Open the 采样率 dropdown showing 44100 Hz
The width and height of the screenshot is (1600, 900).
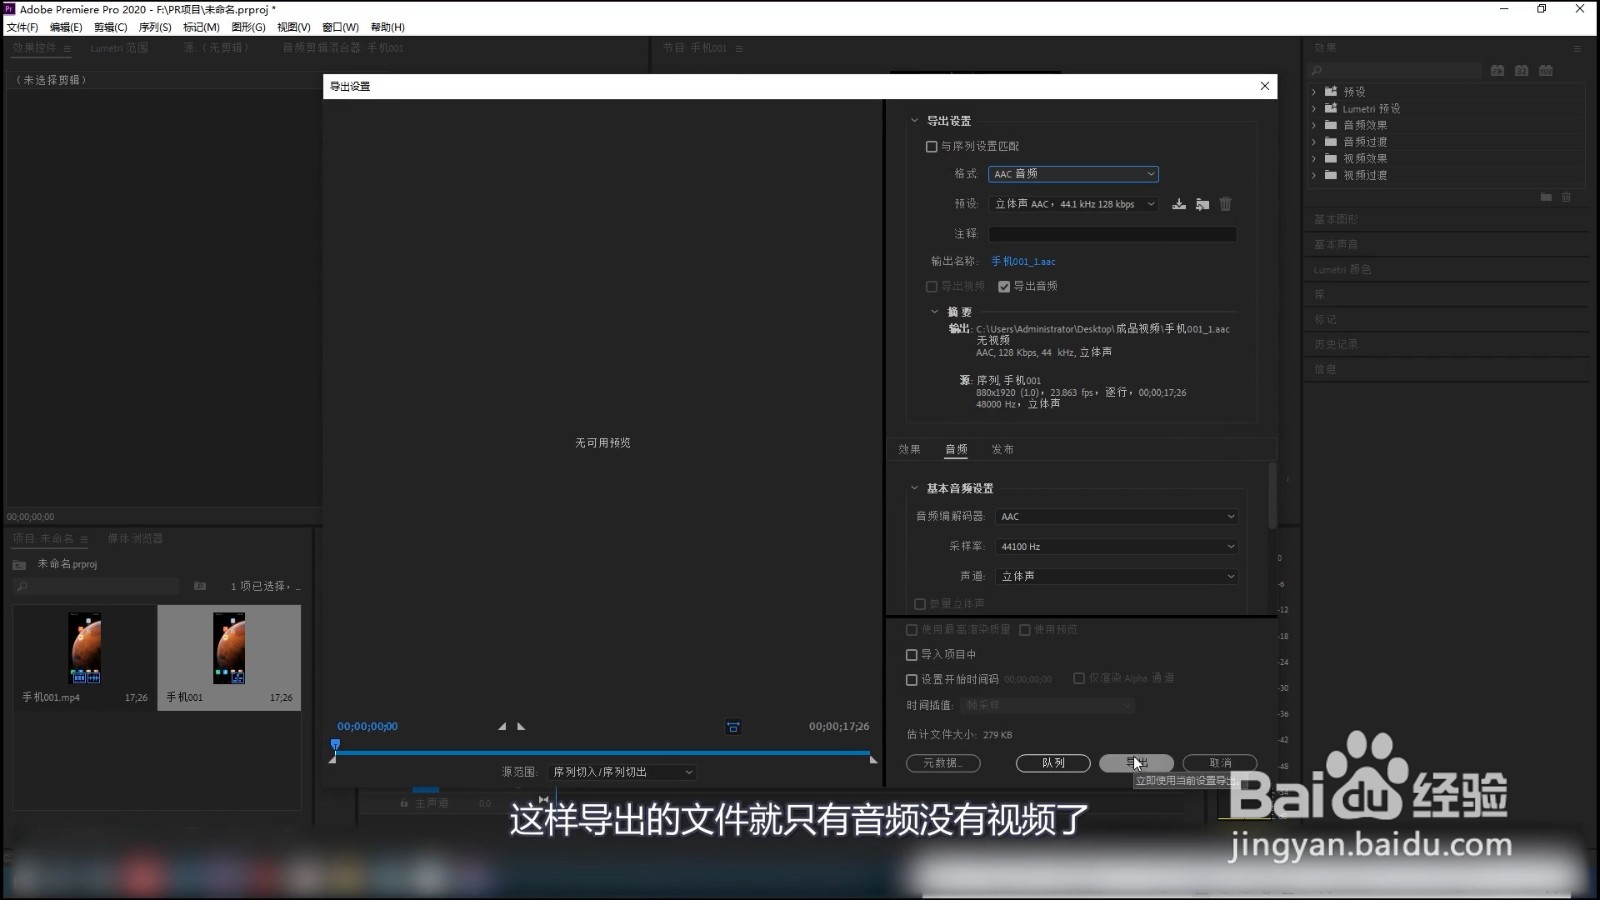point(1116,546)
